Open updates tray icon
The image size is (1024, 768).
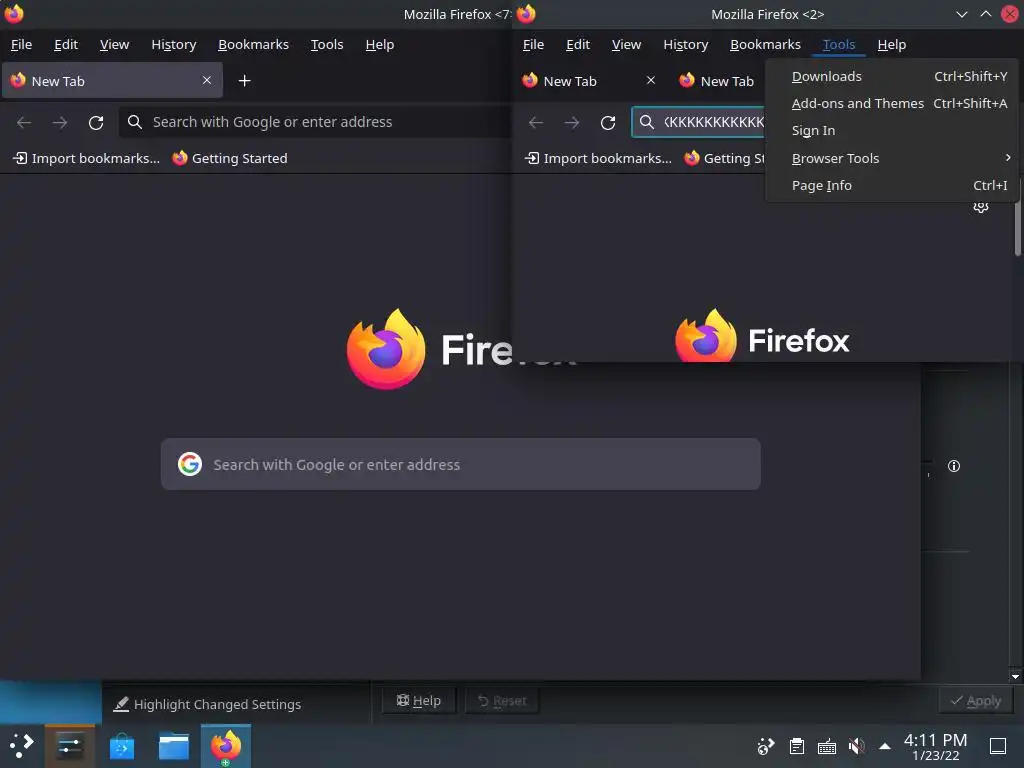[x=766, y=746]
